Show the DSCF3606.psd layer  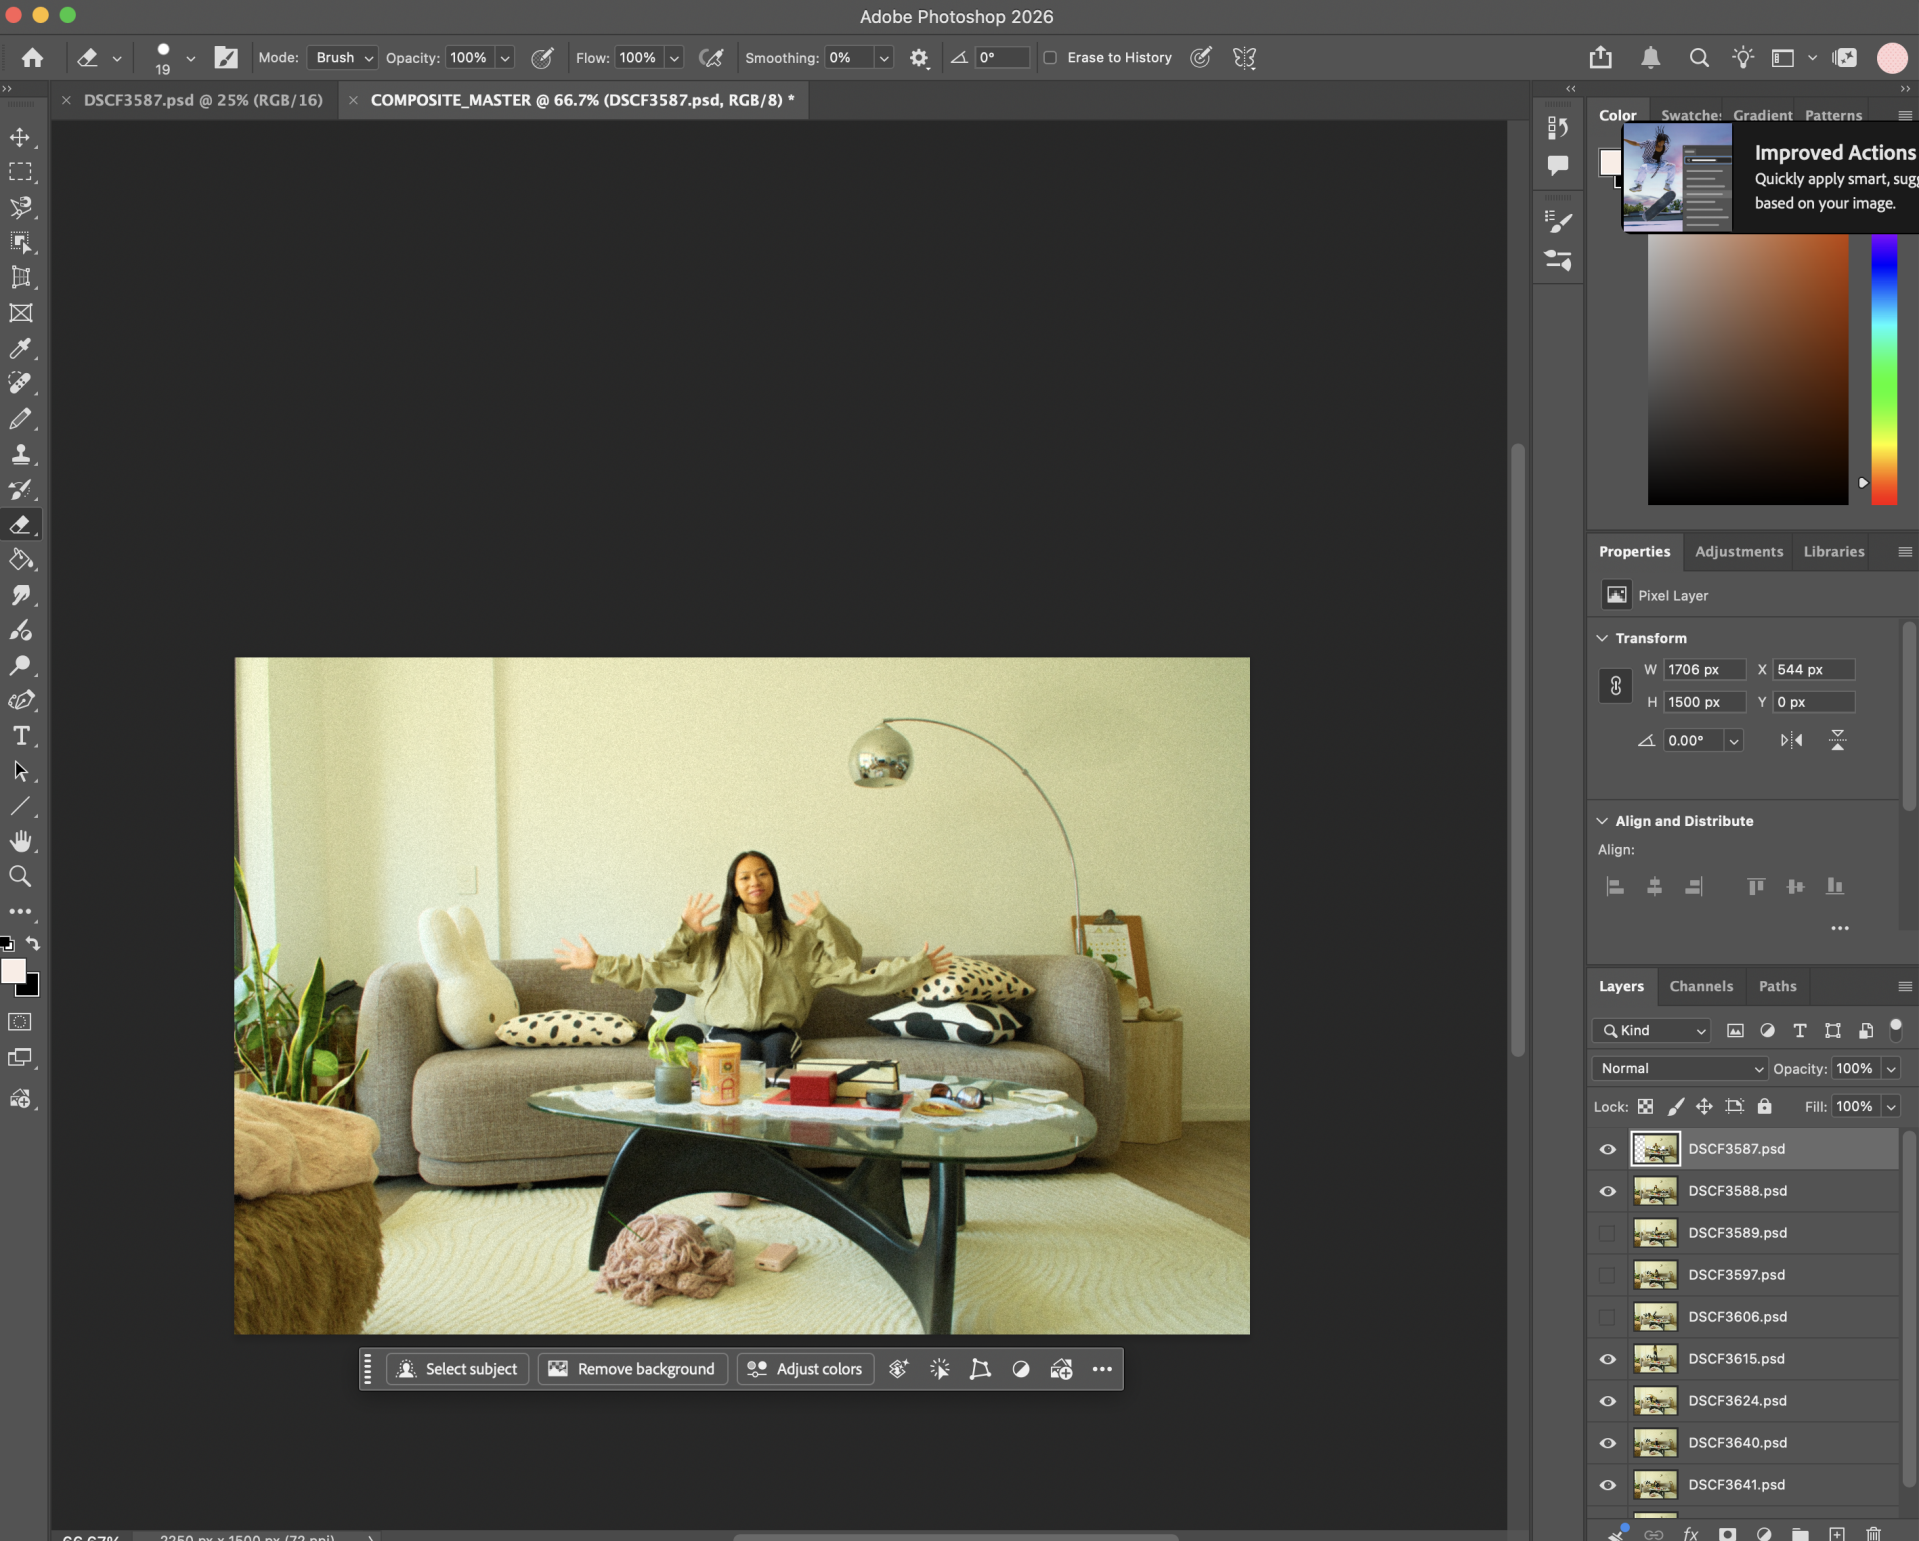tap(1607, 1317)
